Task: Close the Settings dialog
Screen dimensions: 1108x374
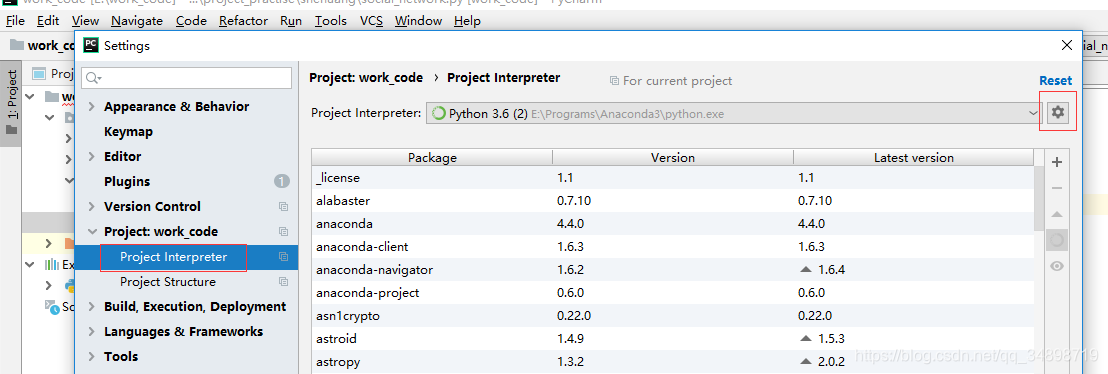Action: (x=1067, y=45)
